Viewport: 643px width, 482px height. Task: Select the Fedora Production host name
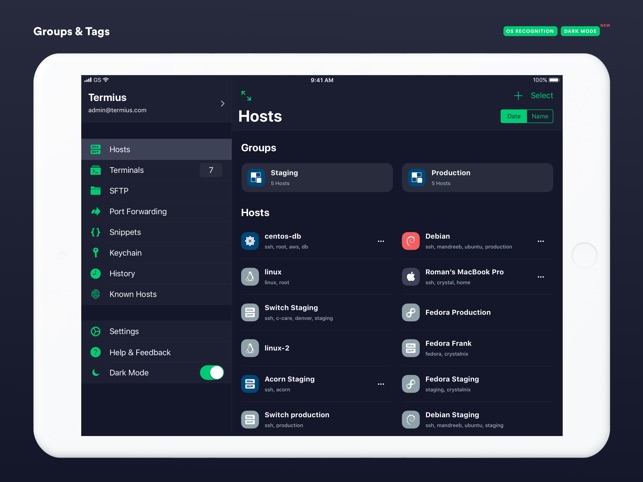(x=458, y=313)
